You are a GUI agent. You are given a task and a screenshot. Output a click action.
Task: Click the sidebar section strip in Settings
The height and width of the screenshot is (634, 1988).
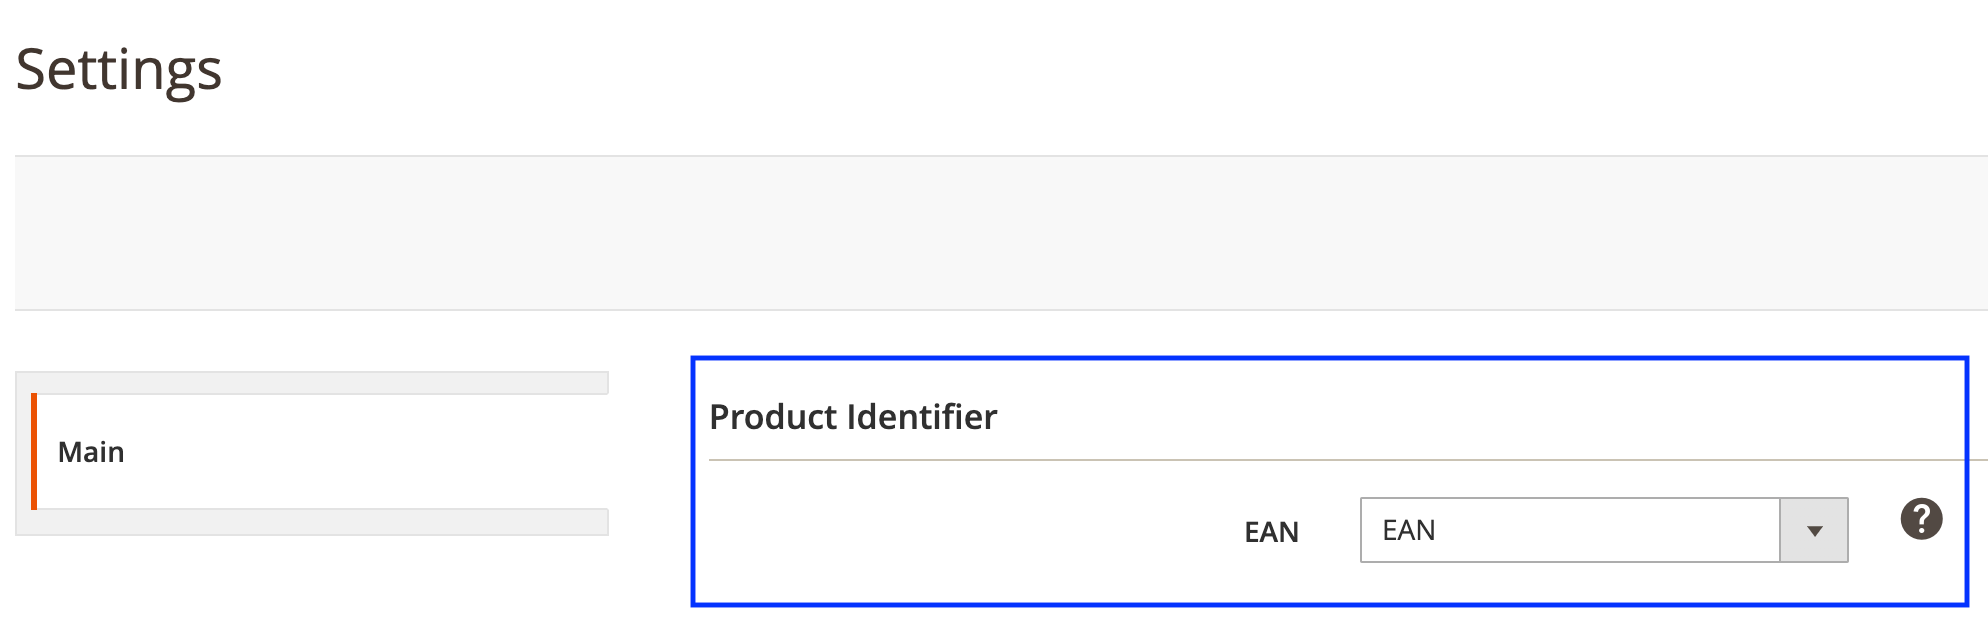(315, 382)
